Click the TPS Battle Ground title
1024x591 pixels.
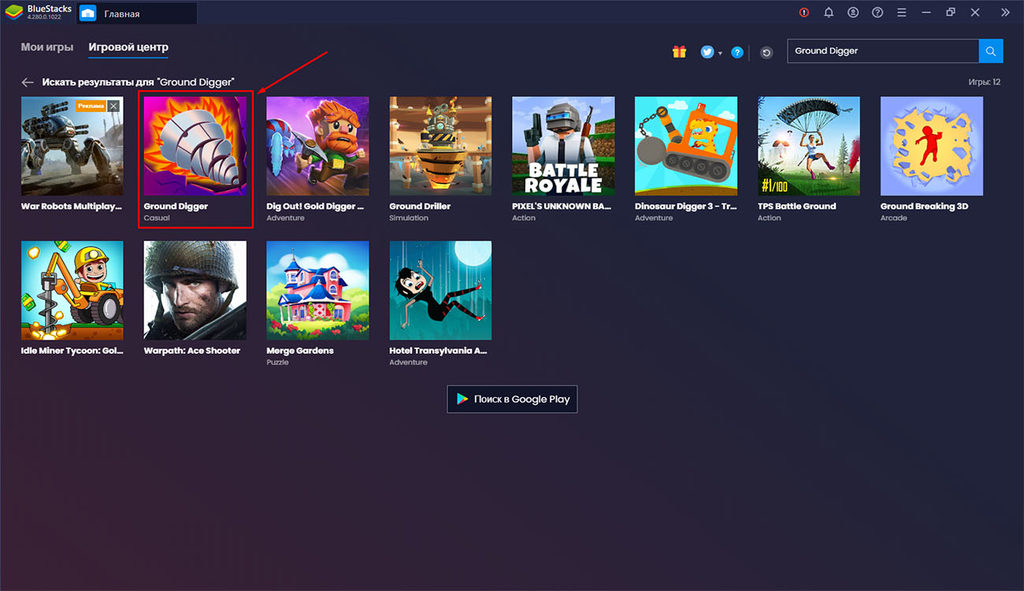[x=797, y=206]
